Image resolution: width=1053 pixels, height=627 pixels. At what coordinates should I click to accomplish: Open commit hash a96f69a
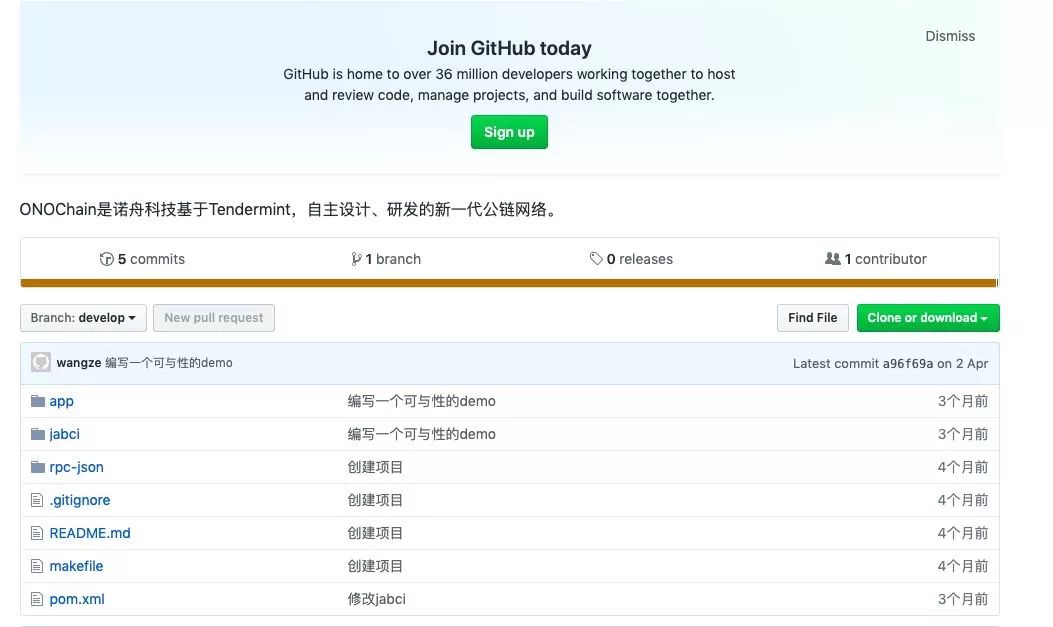[x=907, y=364]
